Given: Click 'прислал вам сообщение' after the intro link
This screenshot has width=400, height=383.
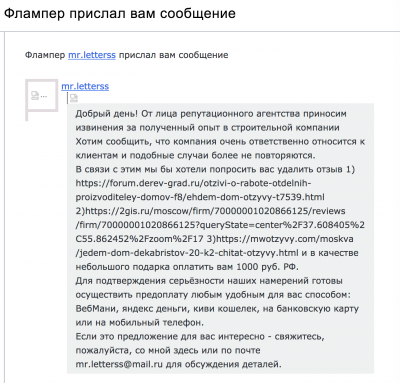Looking at the screenshot, I should pyautogui.click(x=174, y=55).
